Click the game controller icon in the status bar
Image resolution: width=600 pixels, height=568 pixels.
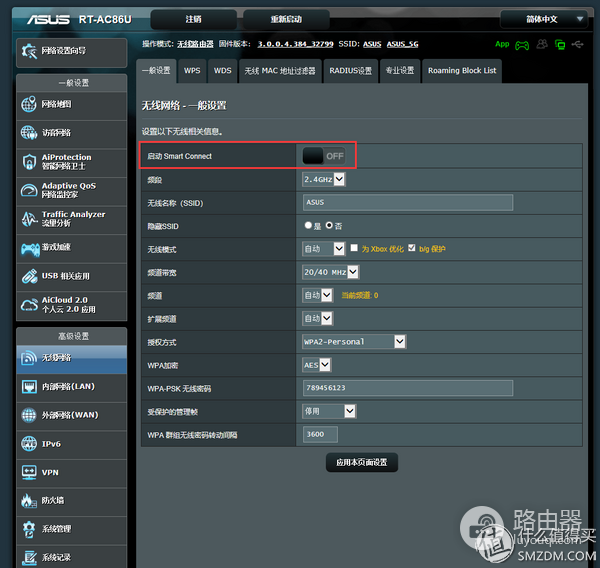[x=521, y=44]
